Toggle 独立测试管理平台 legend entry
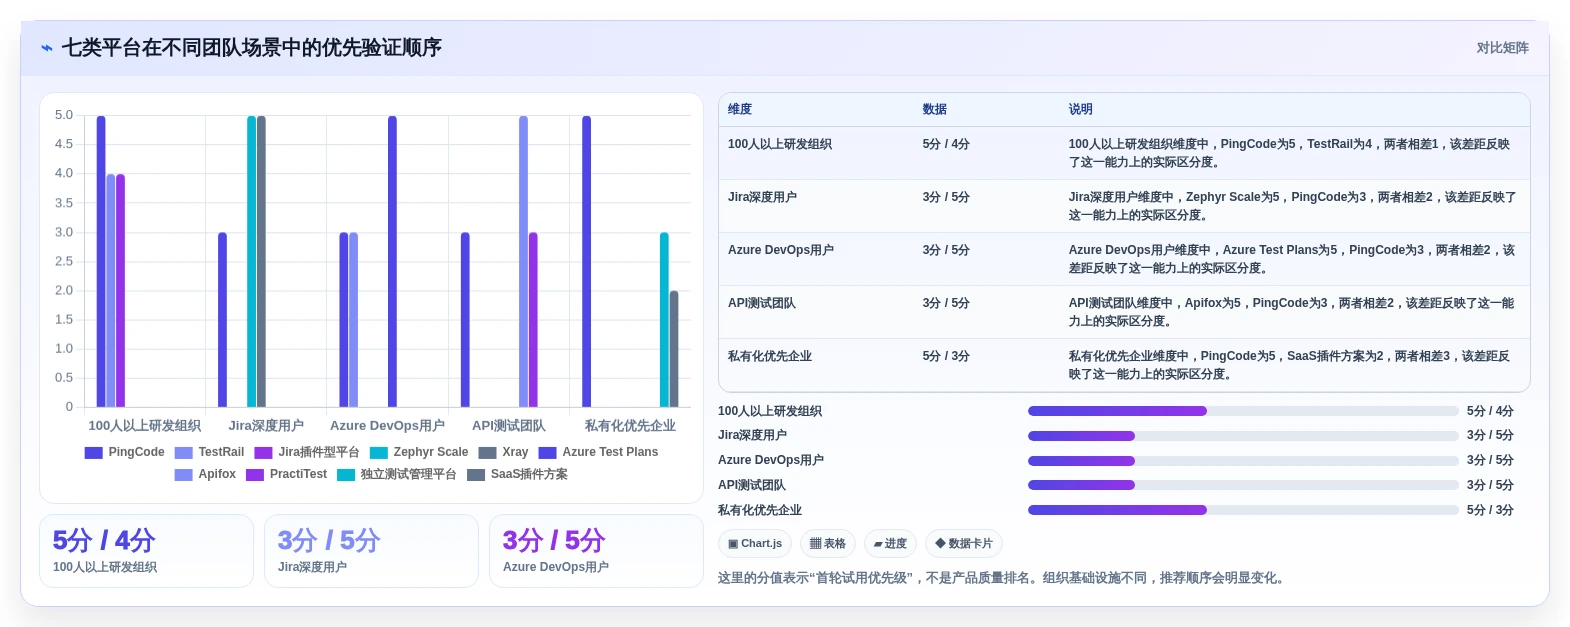Viewport: 1570px width, 627px height. pos(397,475)
